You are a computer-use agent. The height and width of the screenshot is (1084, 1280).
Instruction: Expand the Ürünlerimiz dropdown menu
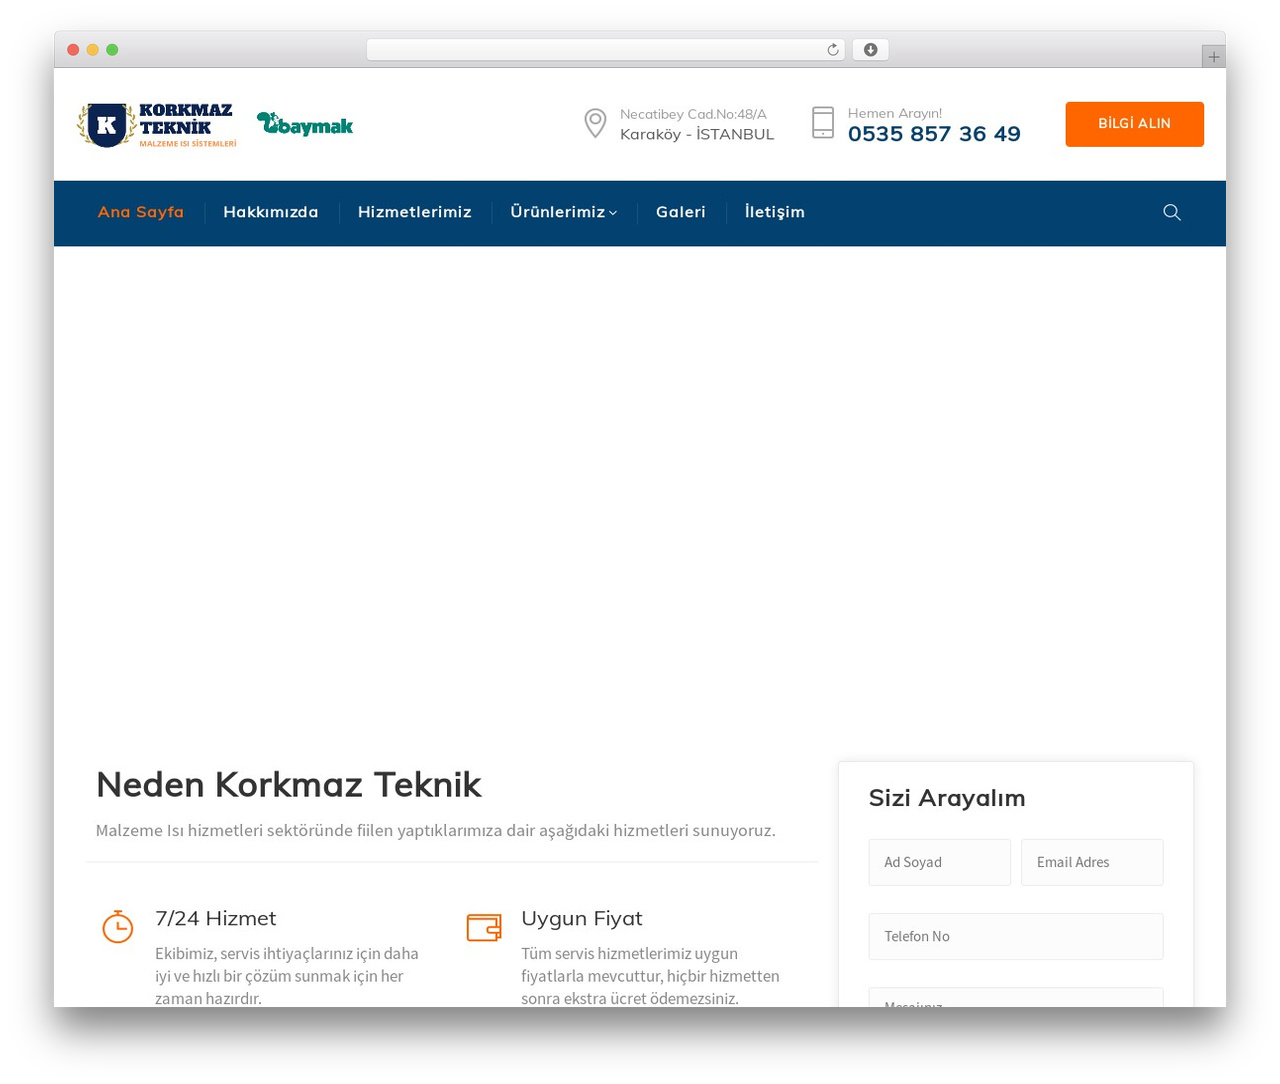(x=564, y=212)
